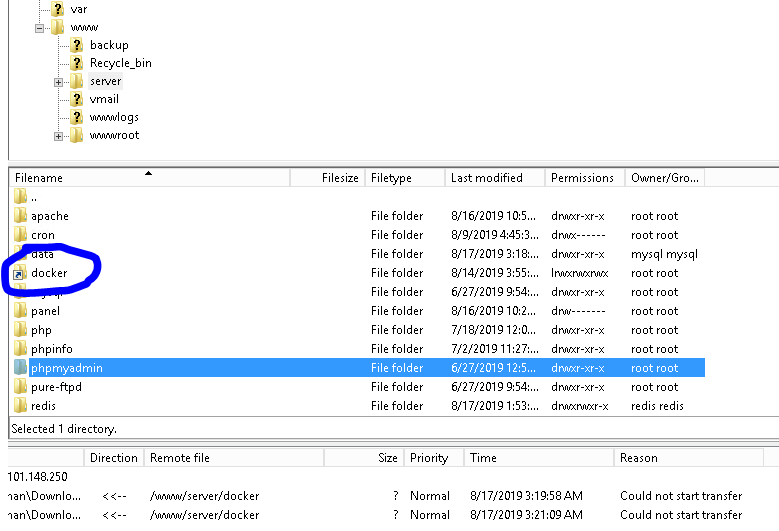Click the docker symlink folder icon
The height and width of the screenshot is (531, 779).
click(20, 273)
